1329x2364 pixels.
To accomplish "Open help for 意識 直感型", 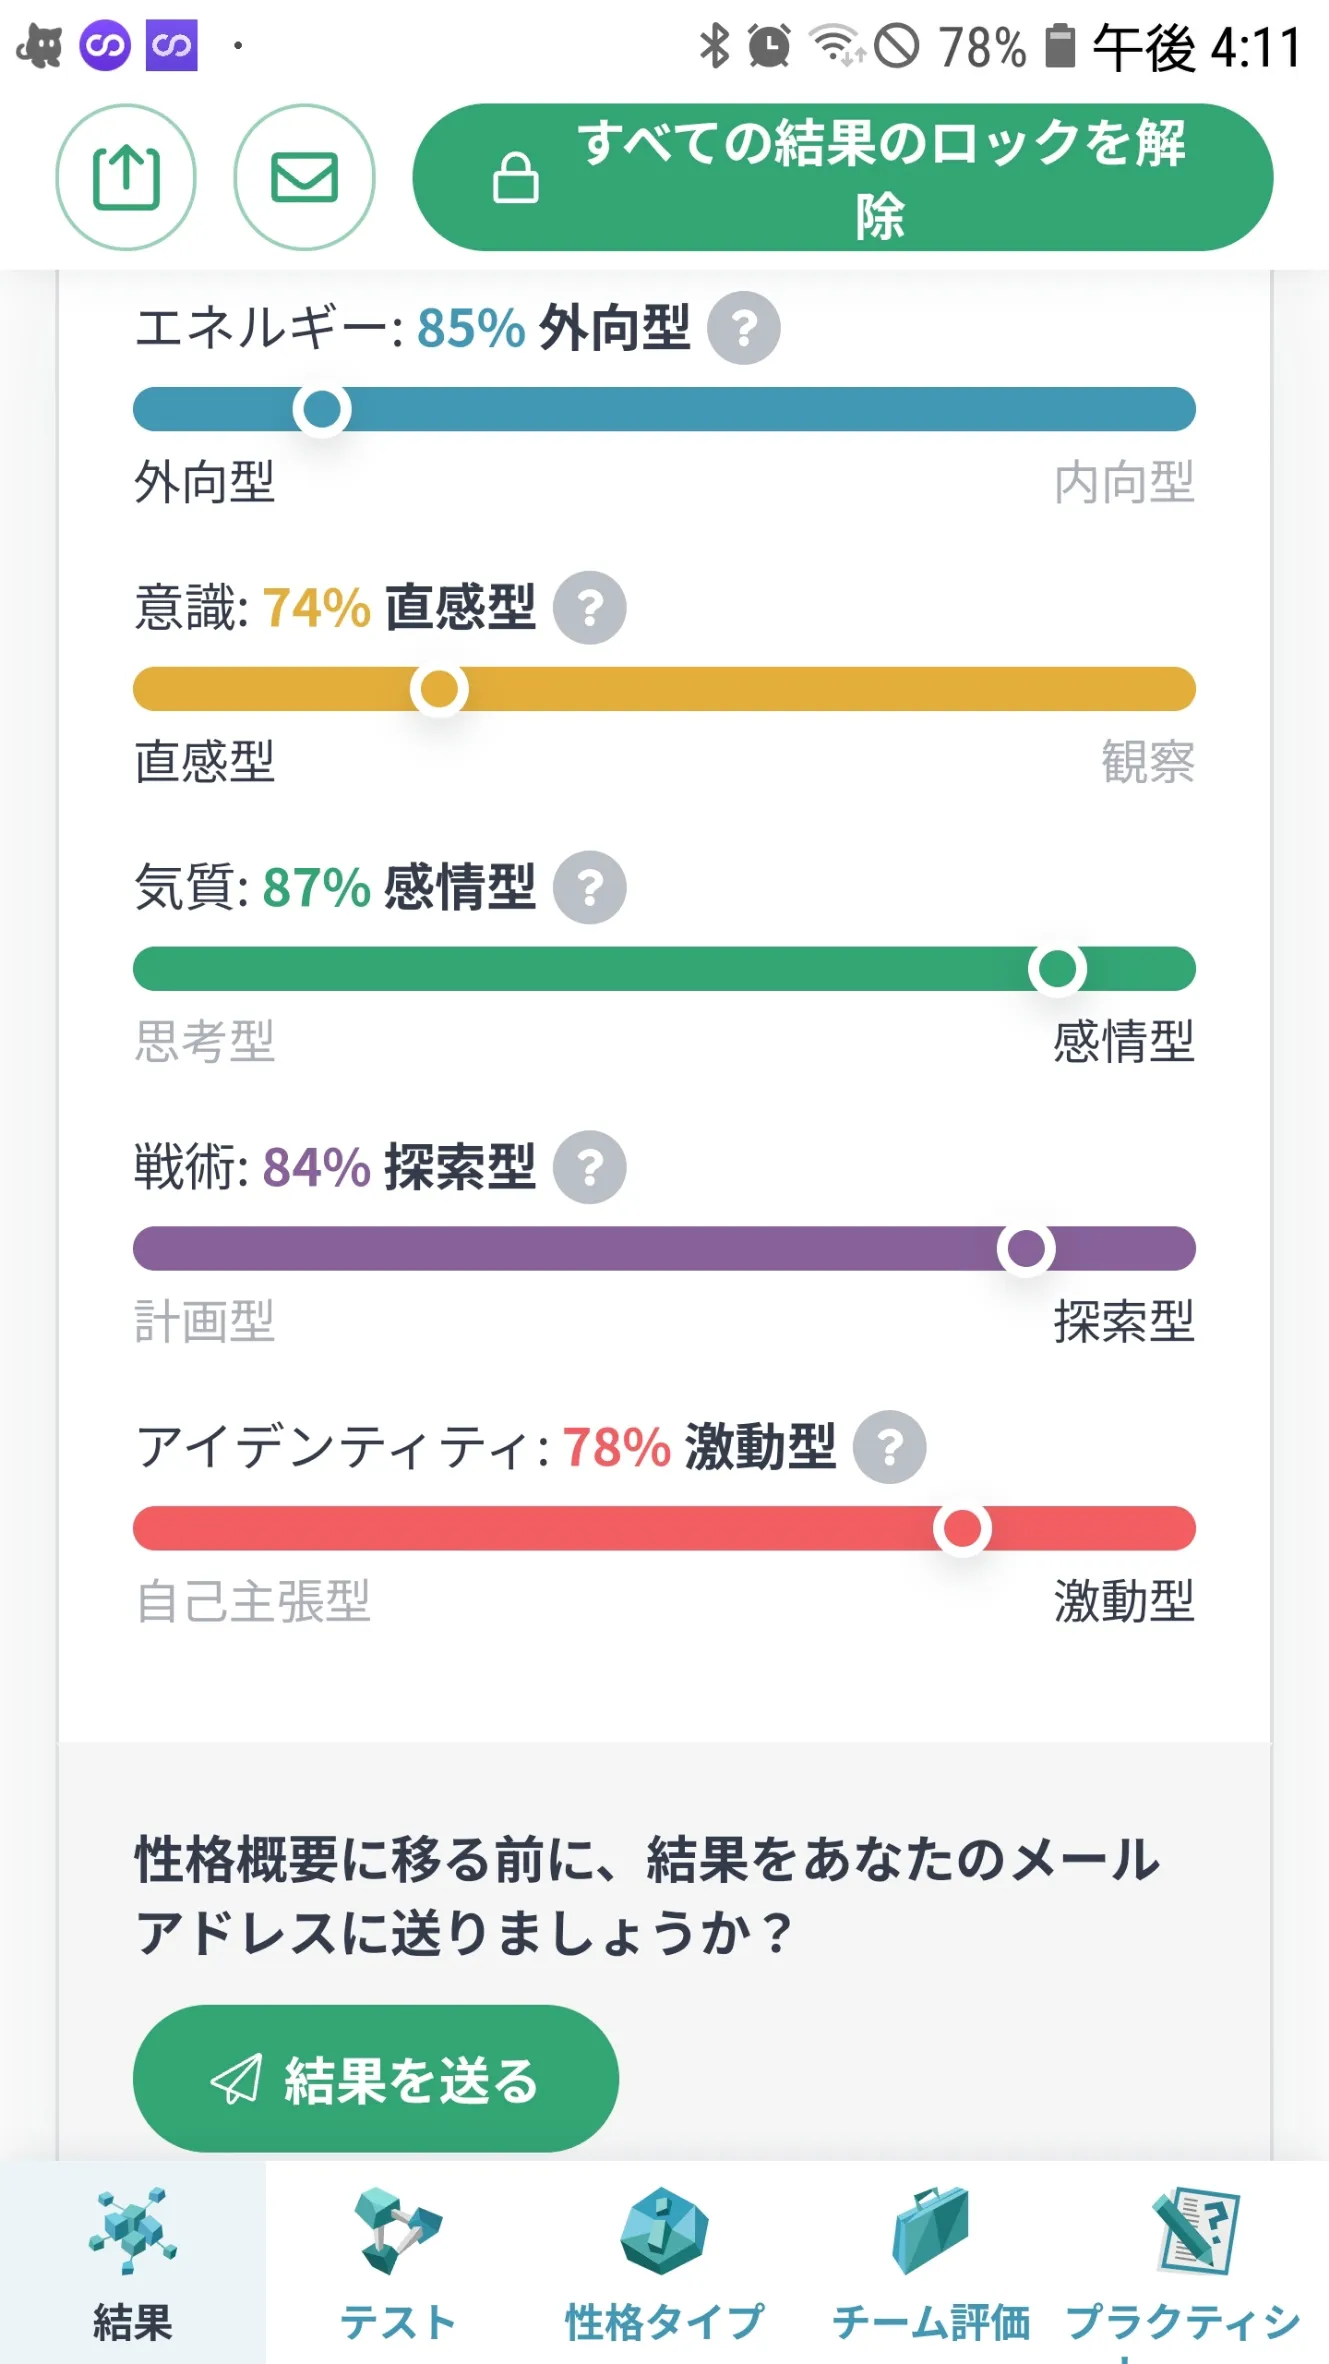I will tap(590, 608).
